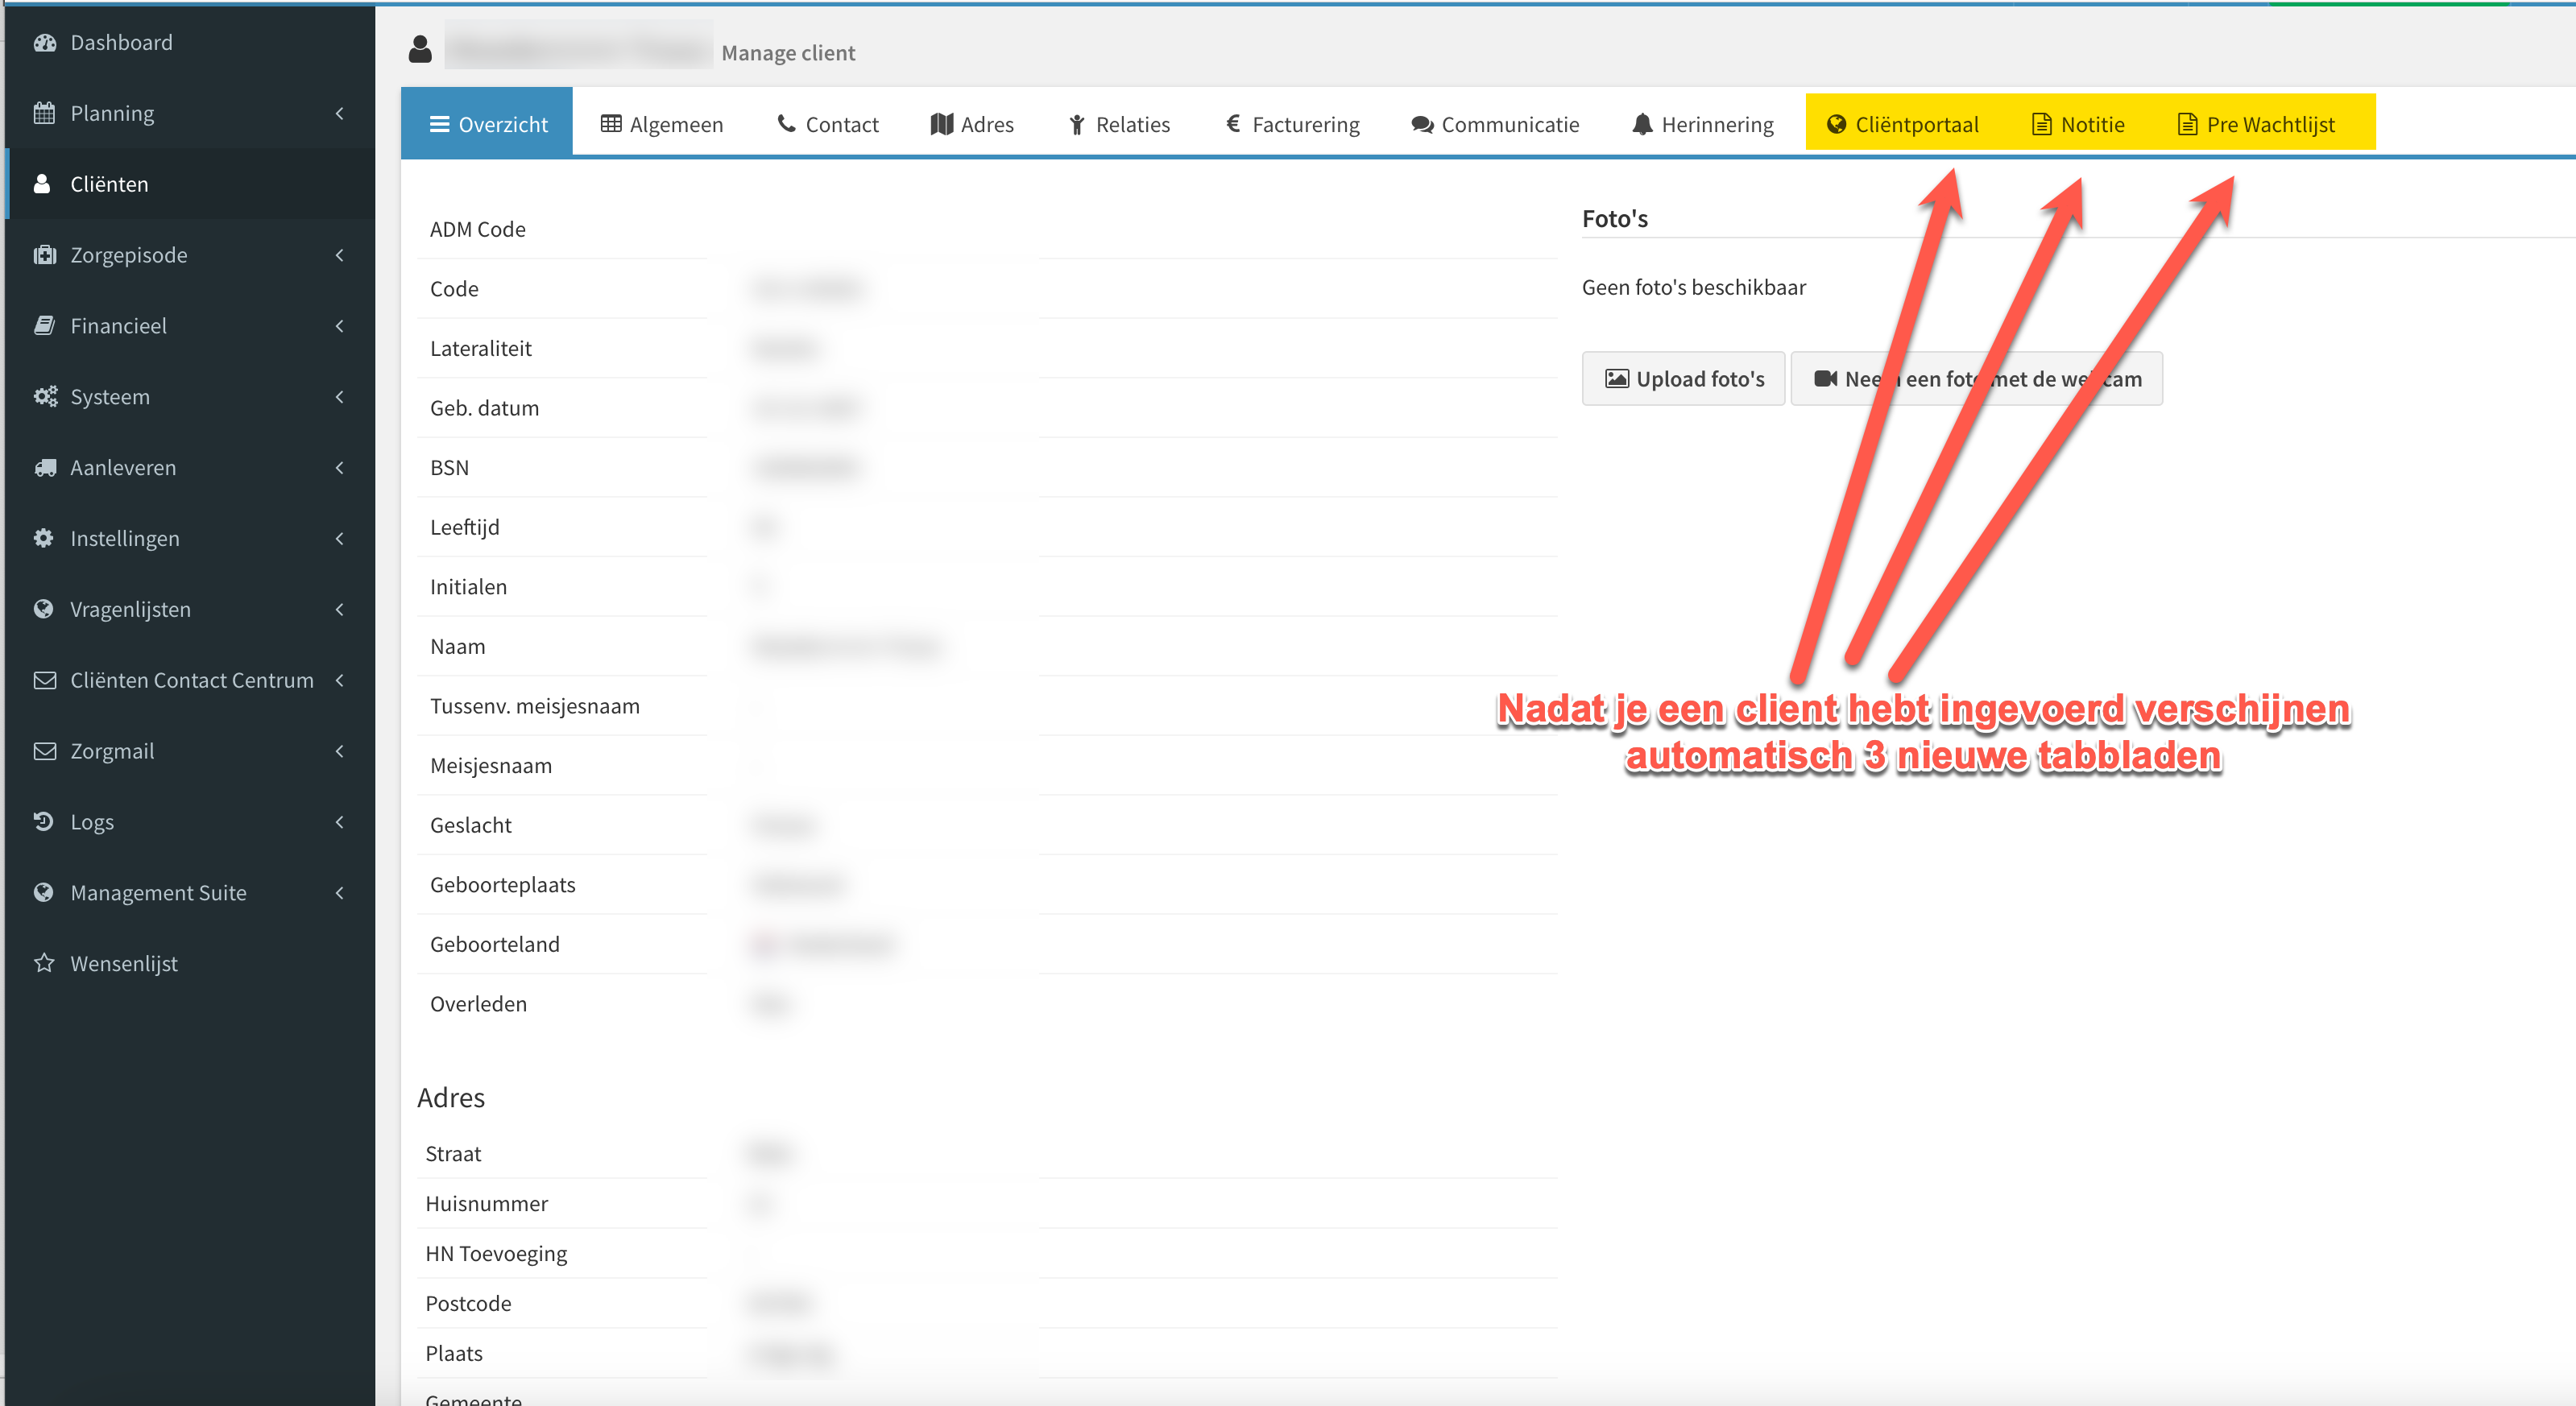Click the Foto's section heading
This screenshot has height=1406, width=2576.
pos(1615,218)
